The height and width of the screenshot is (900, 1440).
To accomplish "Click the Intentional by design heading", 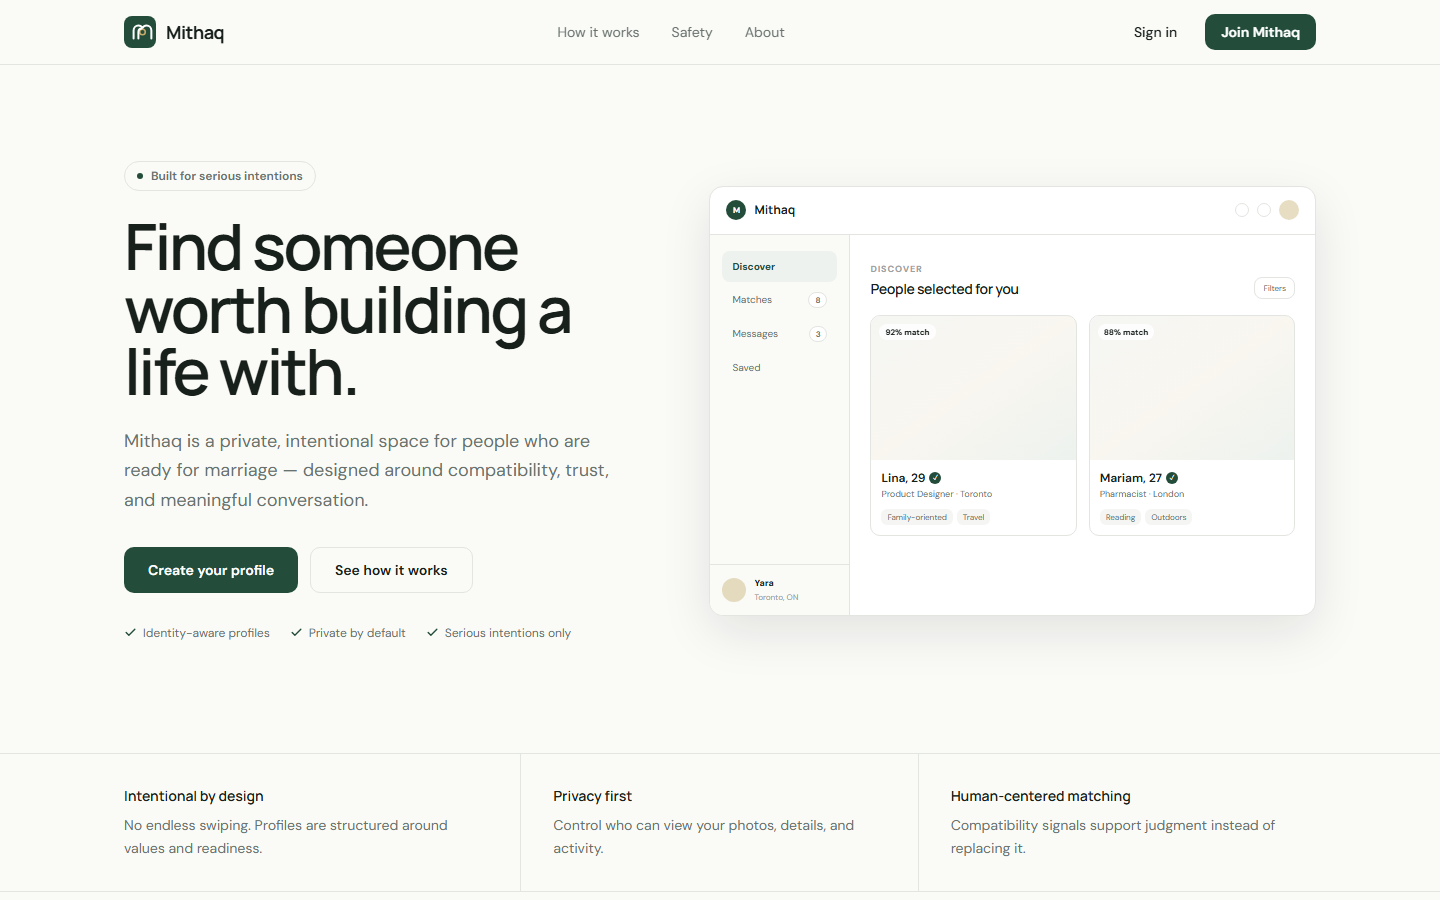I will point(194,796).
